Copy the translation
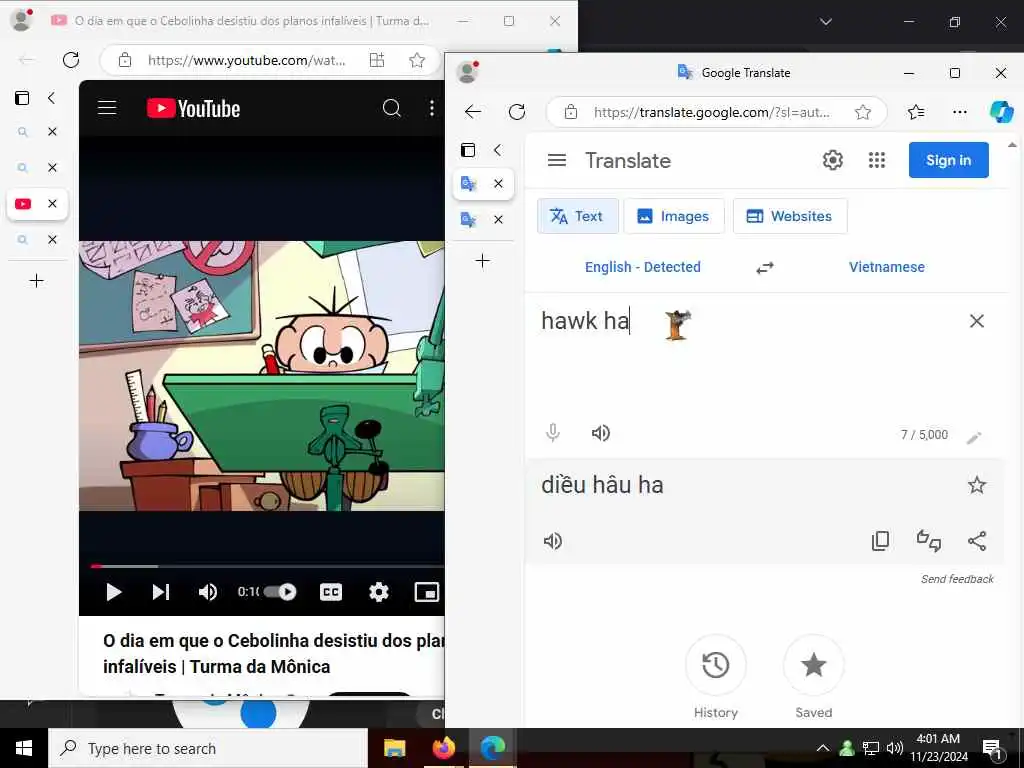Image resolution: width=1024 pixels, height=768 pixels. [x=880, y=541]
